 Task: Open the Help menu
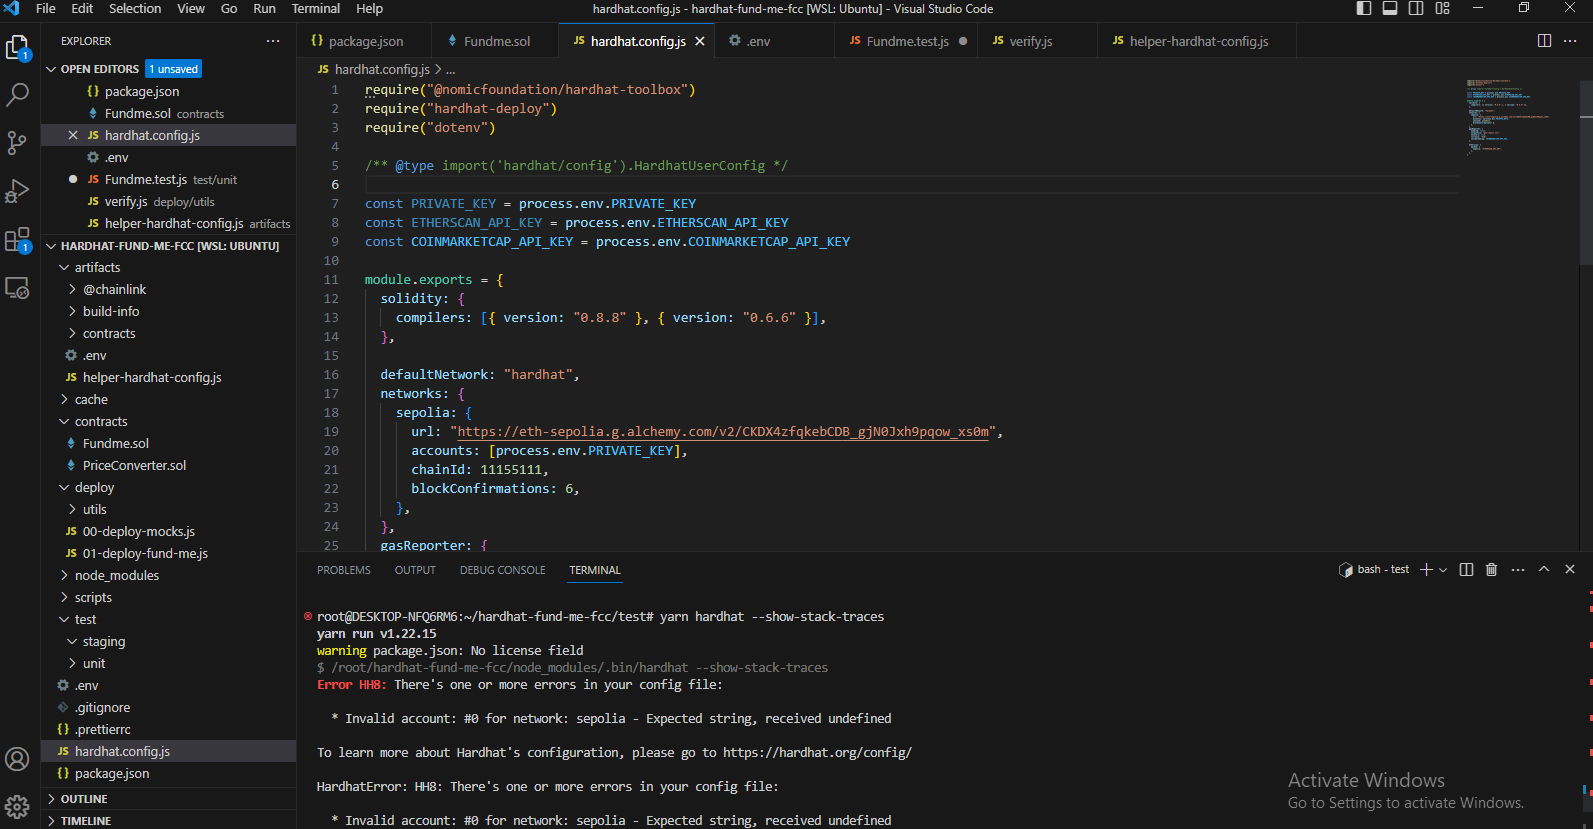pyautogui.click(x=370, y=8)
